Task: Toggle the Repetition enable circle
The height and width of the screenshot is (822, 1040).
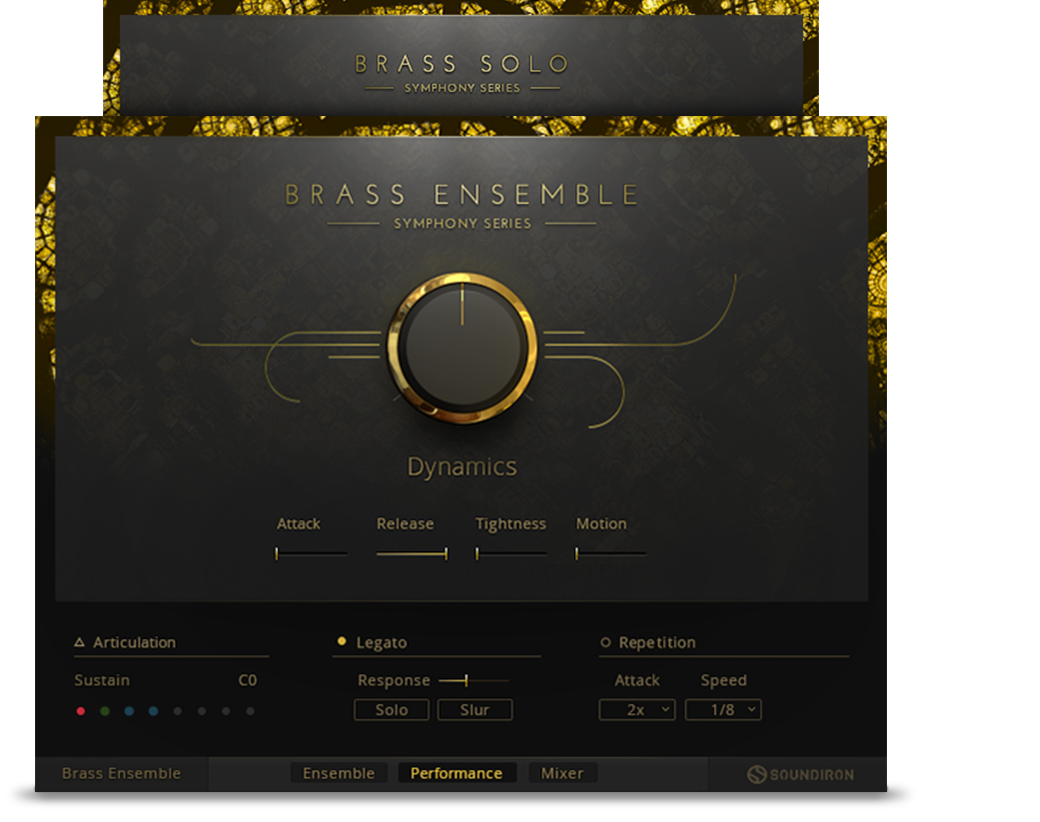Action: (605, 642)
